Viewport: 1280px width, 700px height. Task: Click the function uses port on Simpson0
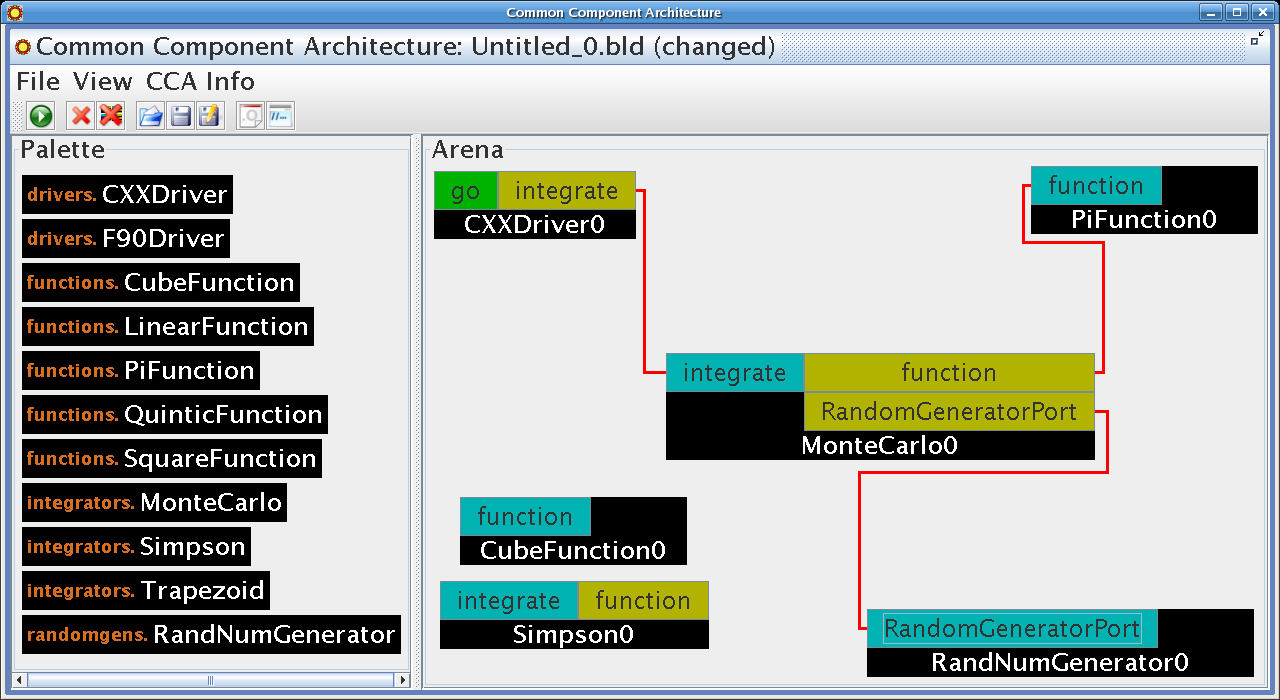point(643,601)
